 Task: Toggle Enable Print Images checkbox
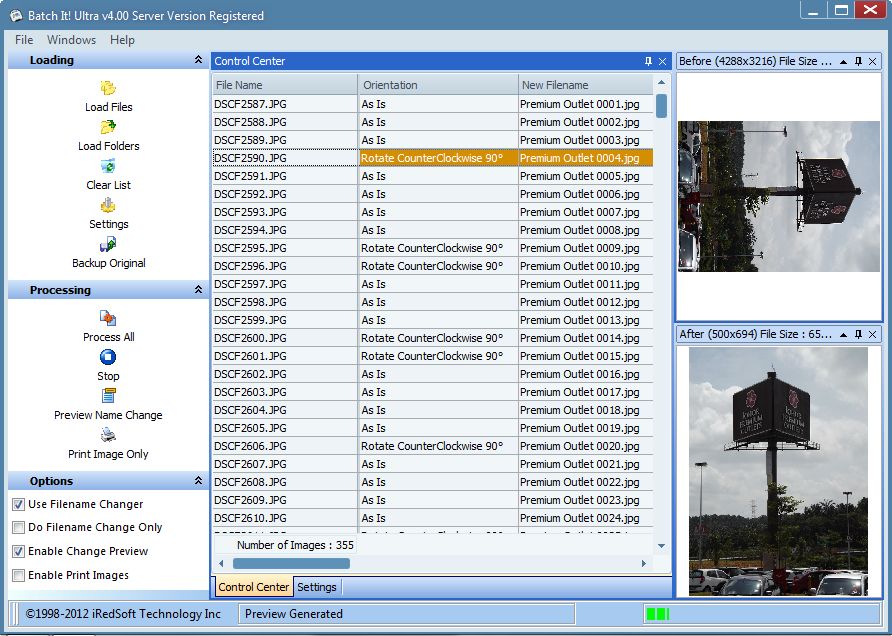[x=18, y=576]
